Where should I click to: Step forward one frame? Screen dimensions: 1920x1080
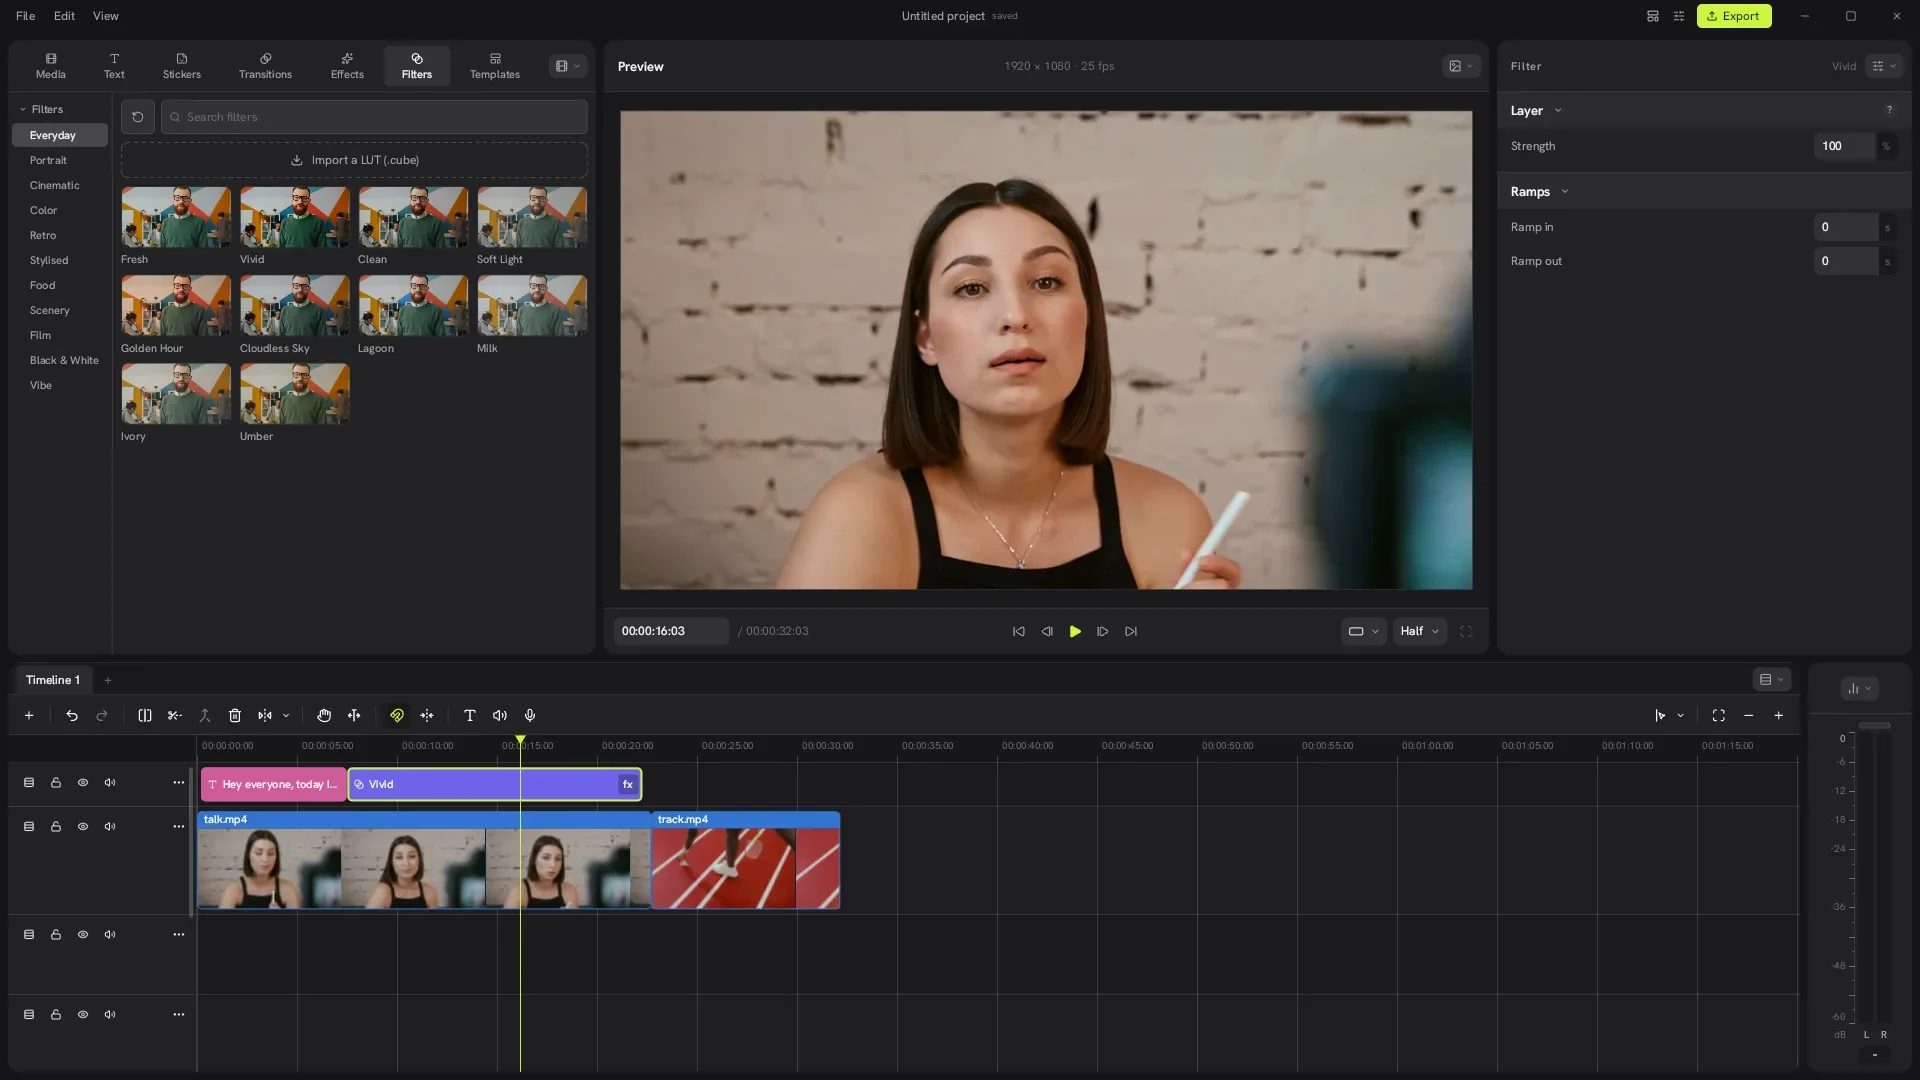pos(1103,632)
